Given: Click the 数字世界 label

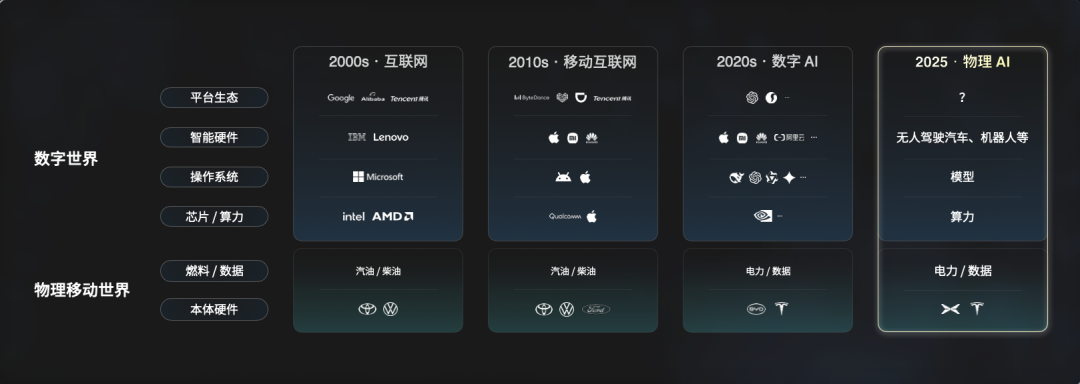Looking at the screenshot, I should [x=66, y=158].
